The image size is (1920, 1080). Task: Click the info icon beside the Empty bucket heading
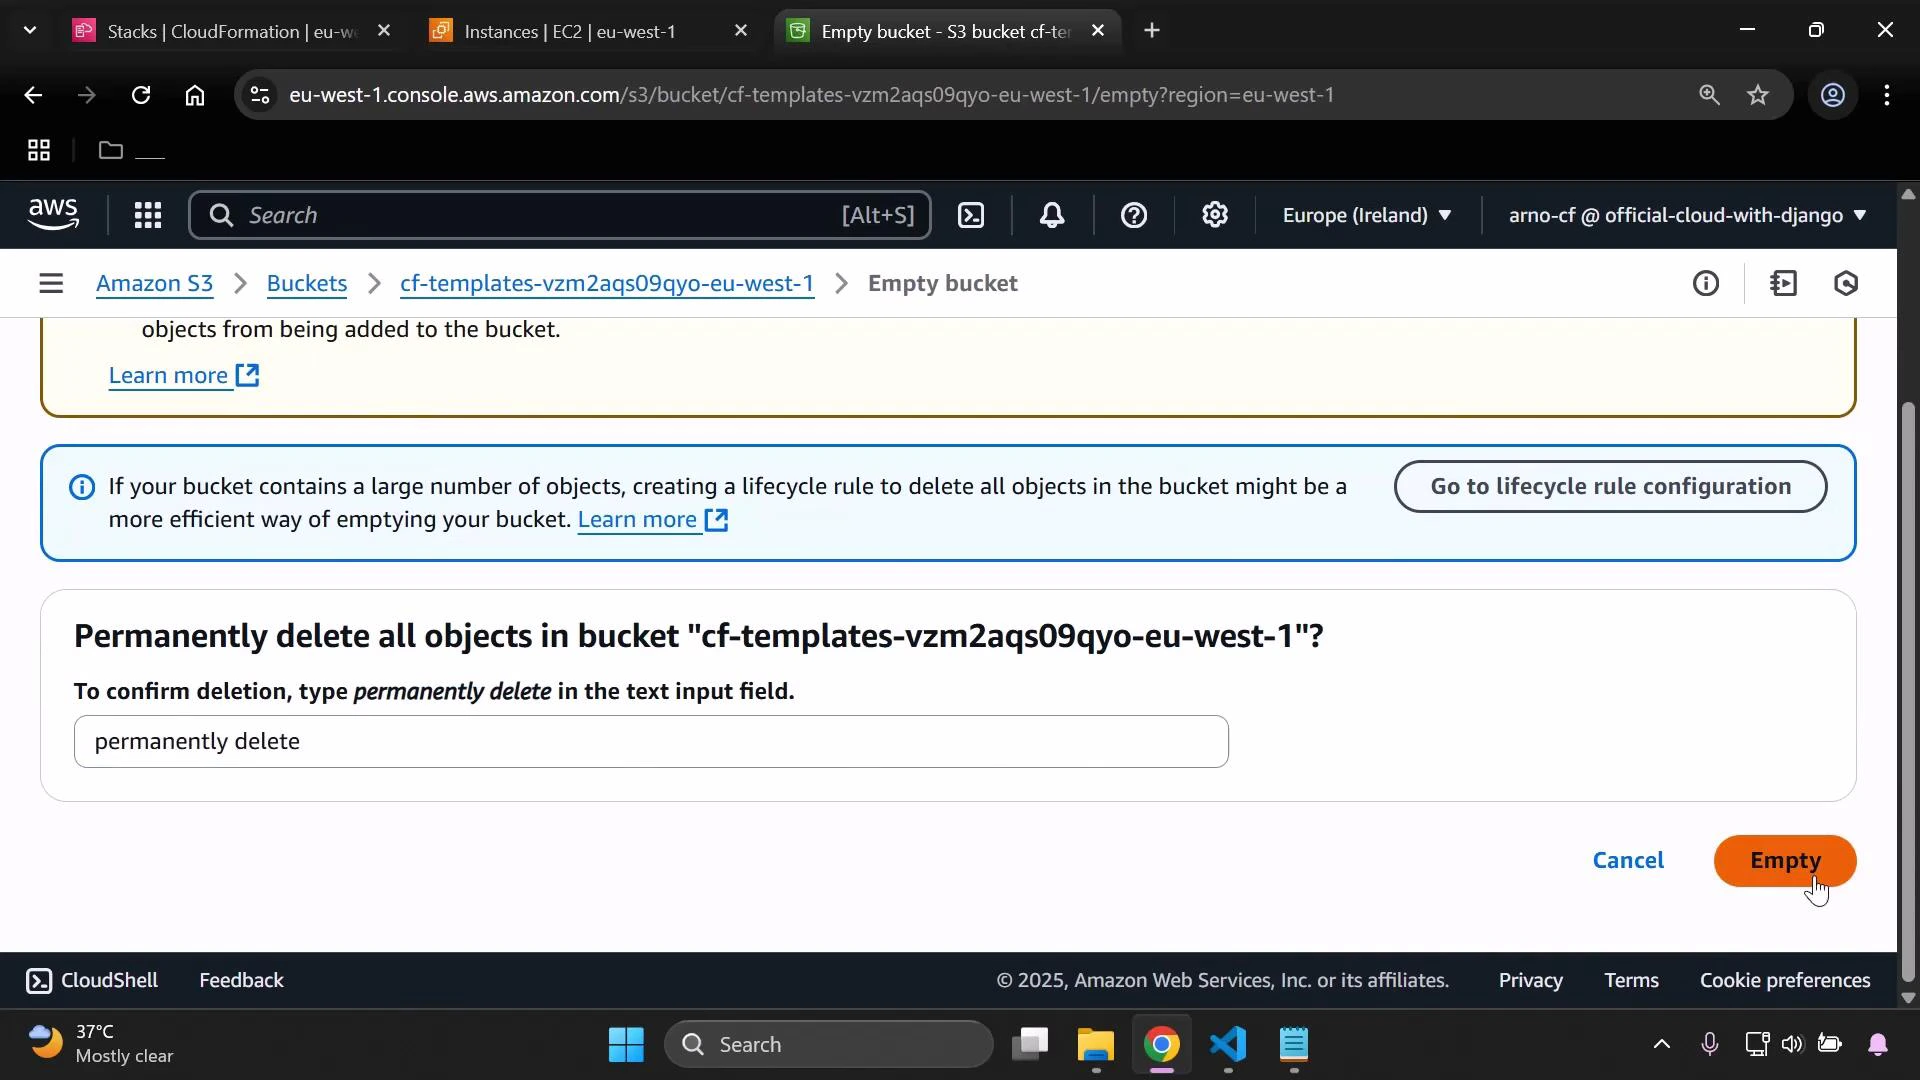pos(1707,283)
